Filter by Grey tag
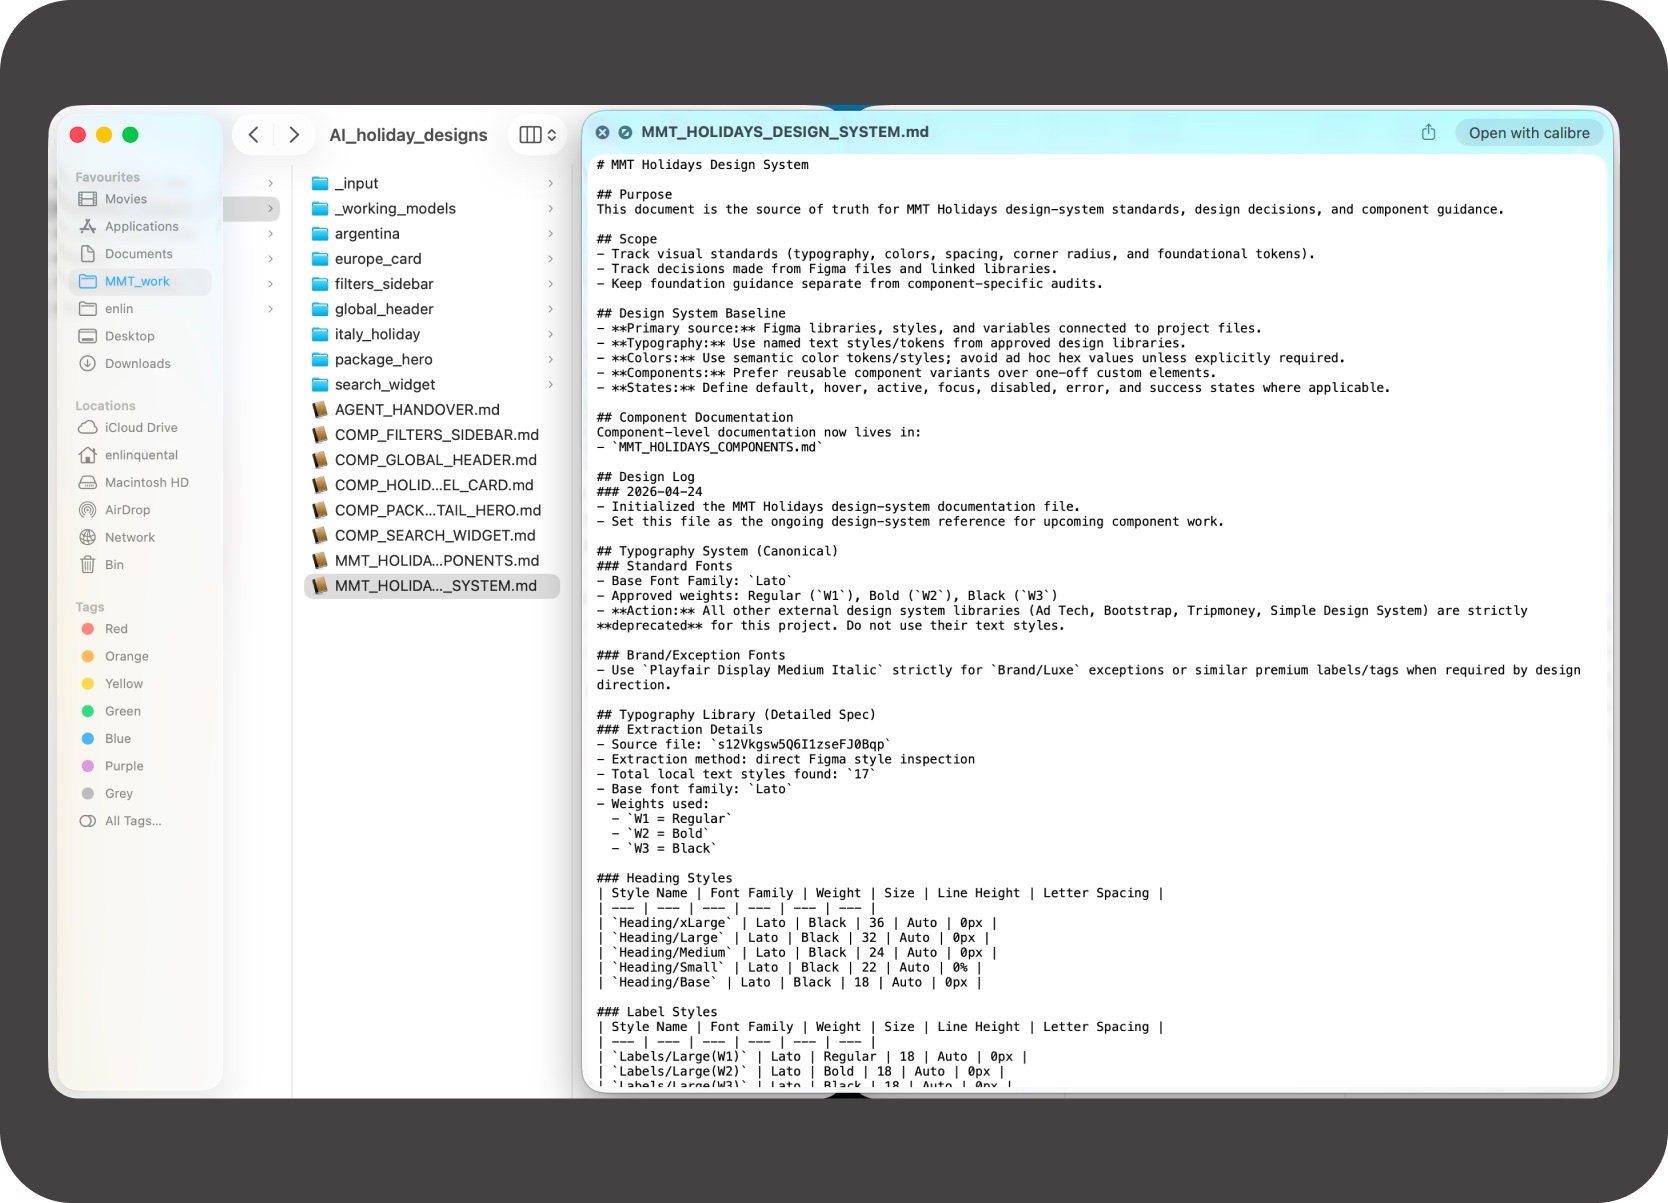The height and width of the screenshot is (1203, 1668). 140,793
